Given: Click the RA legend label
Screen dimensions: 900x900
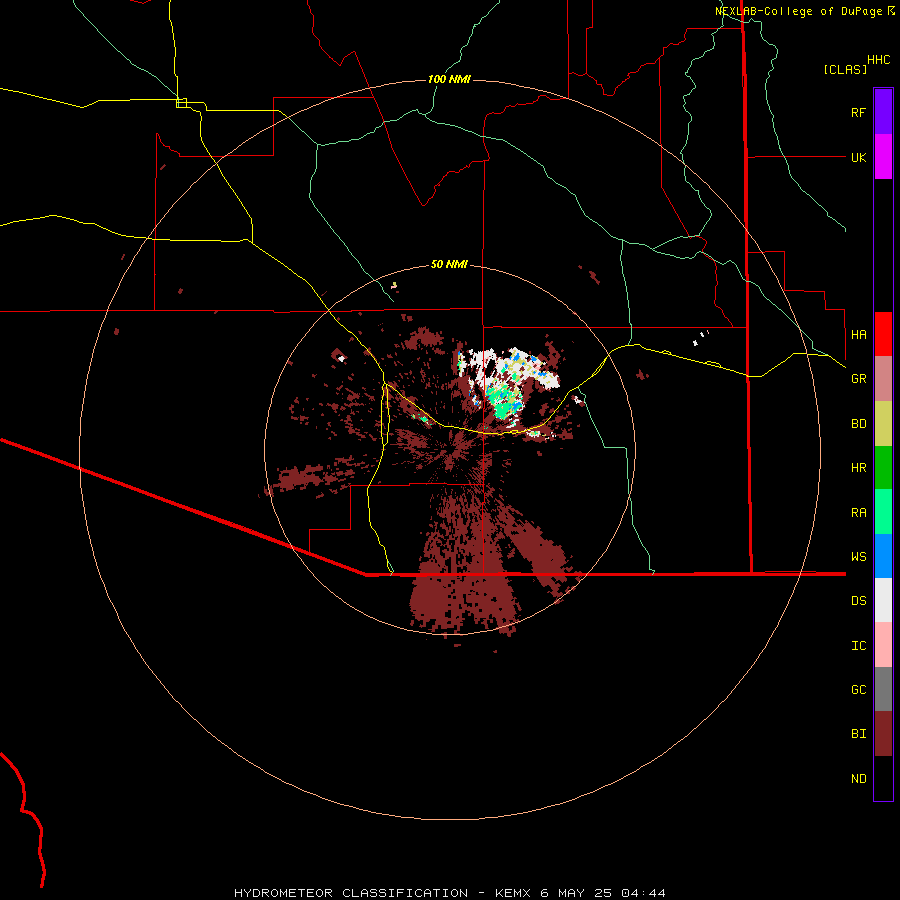Looking at the screenshot, I should pyautogui.click(x=858, y=513).
